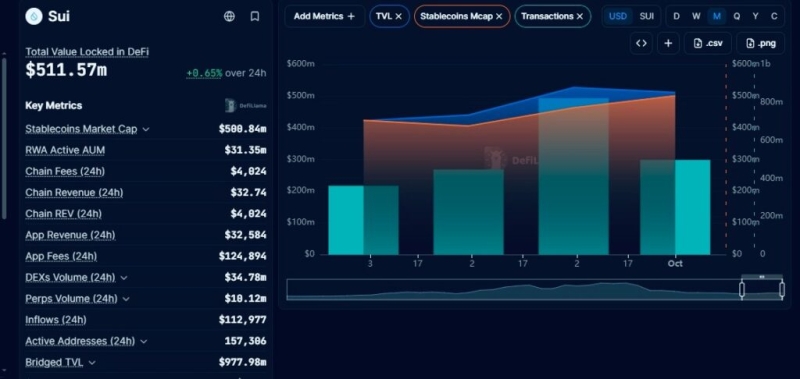Remove the Stablecoins Mcap metric chip

point(499,16)
